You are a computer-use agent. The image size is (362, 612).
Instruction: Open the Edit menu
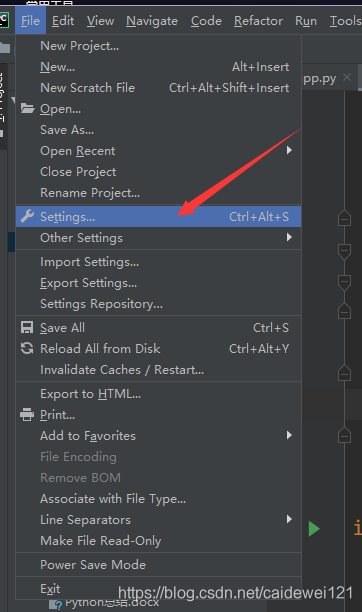point(63,21)
